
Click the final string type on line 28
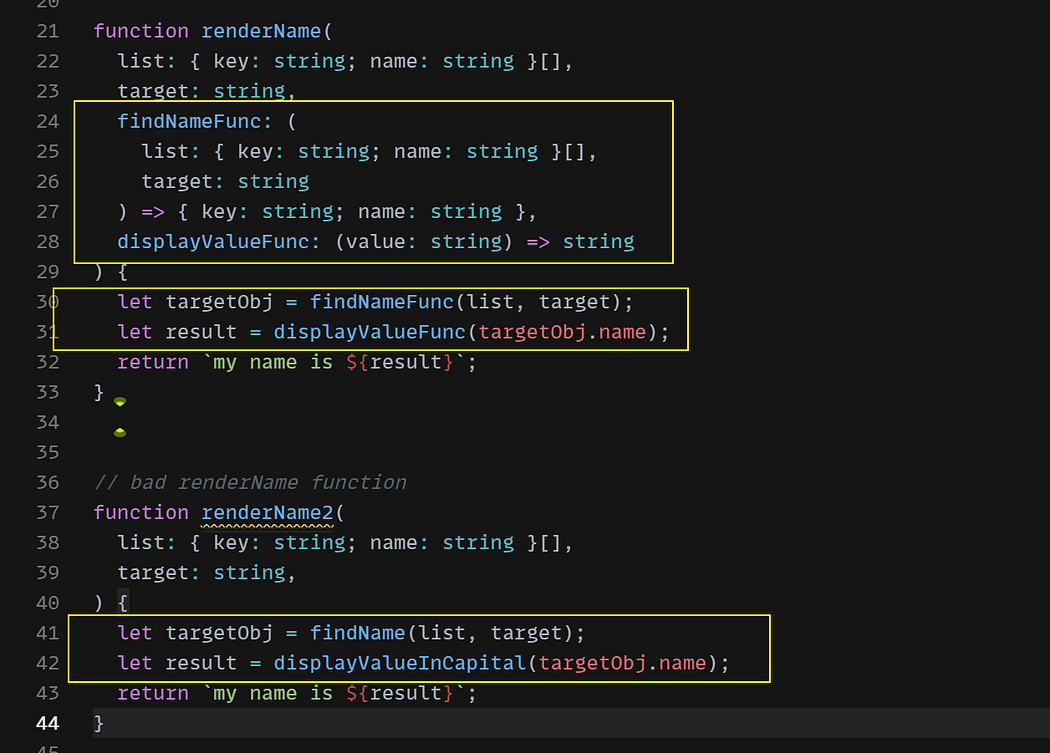(x=599, y=242)
